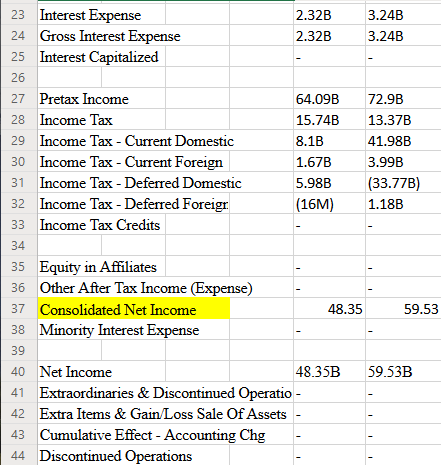Select row header 37

[x=18, y=309]
